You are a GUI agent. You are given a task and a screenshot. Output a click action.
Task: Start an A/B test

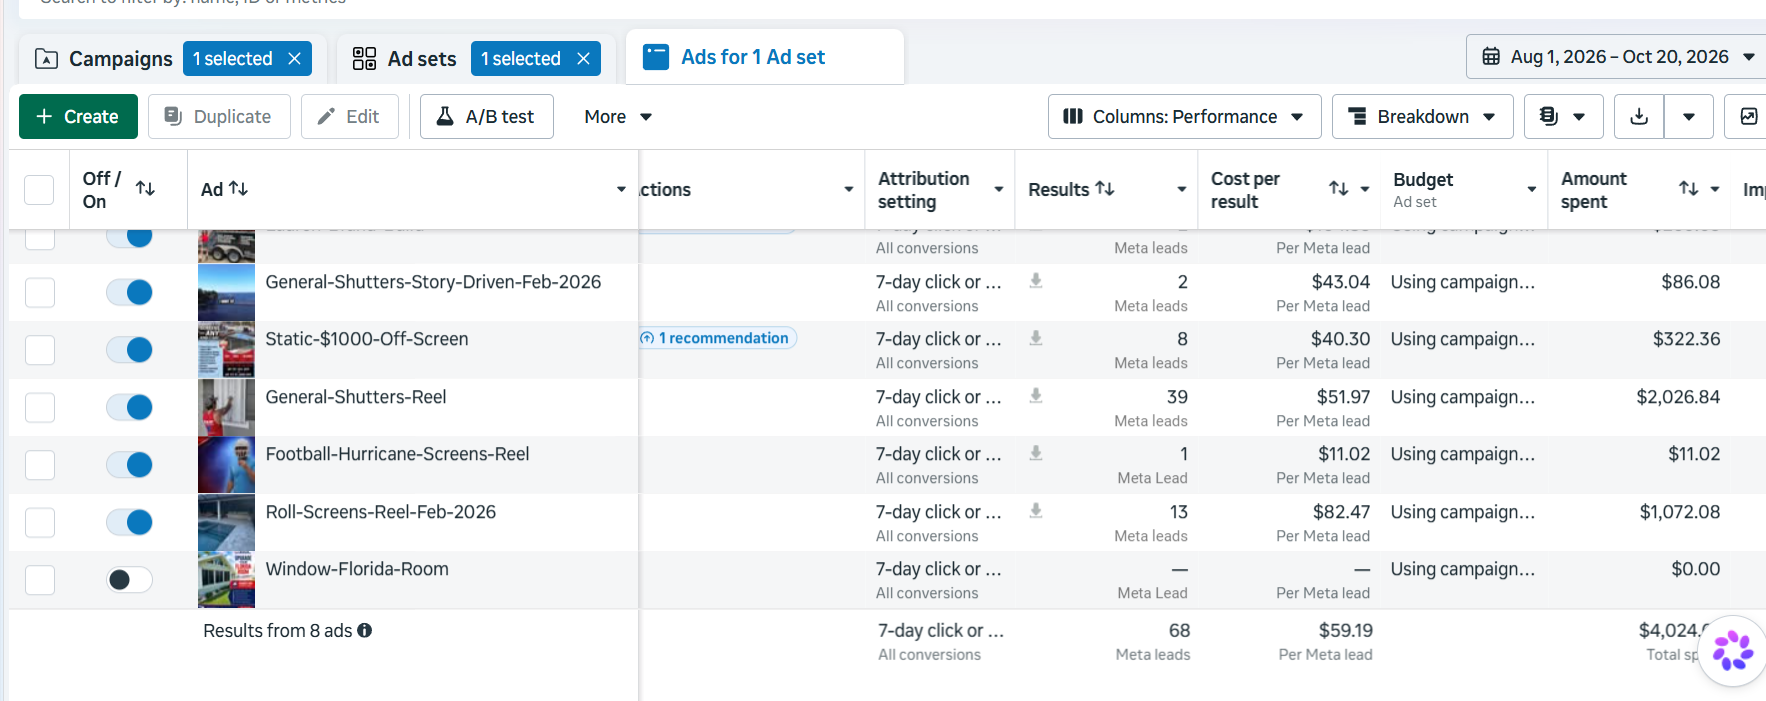tap(487, 117)
